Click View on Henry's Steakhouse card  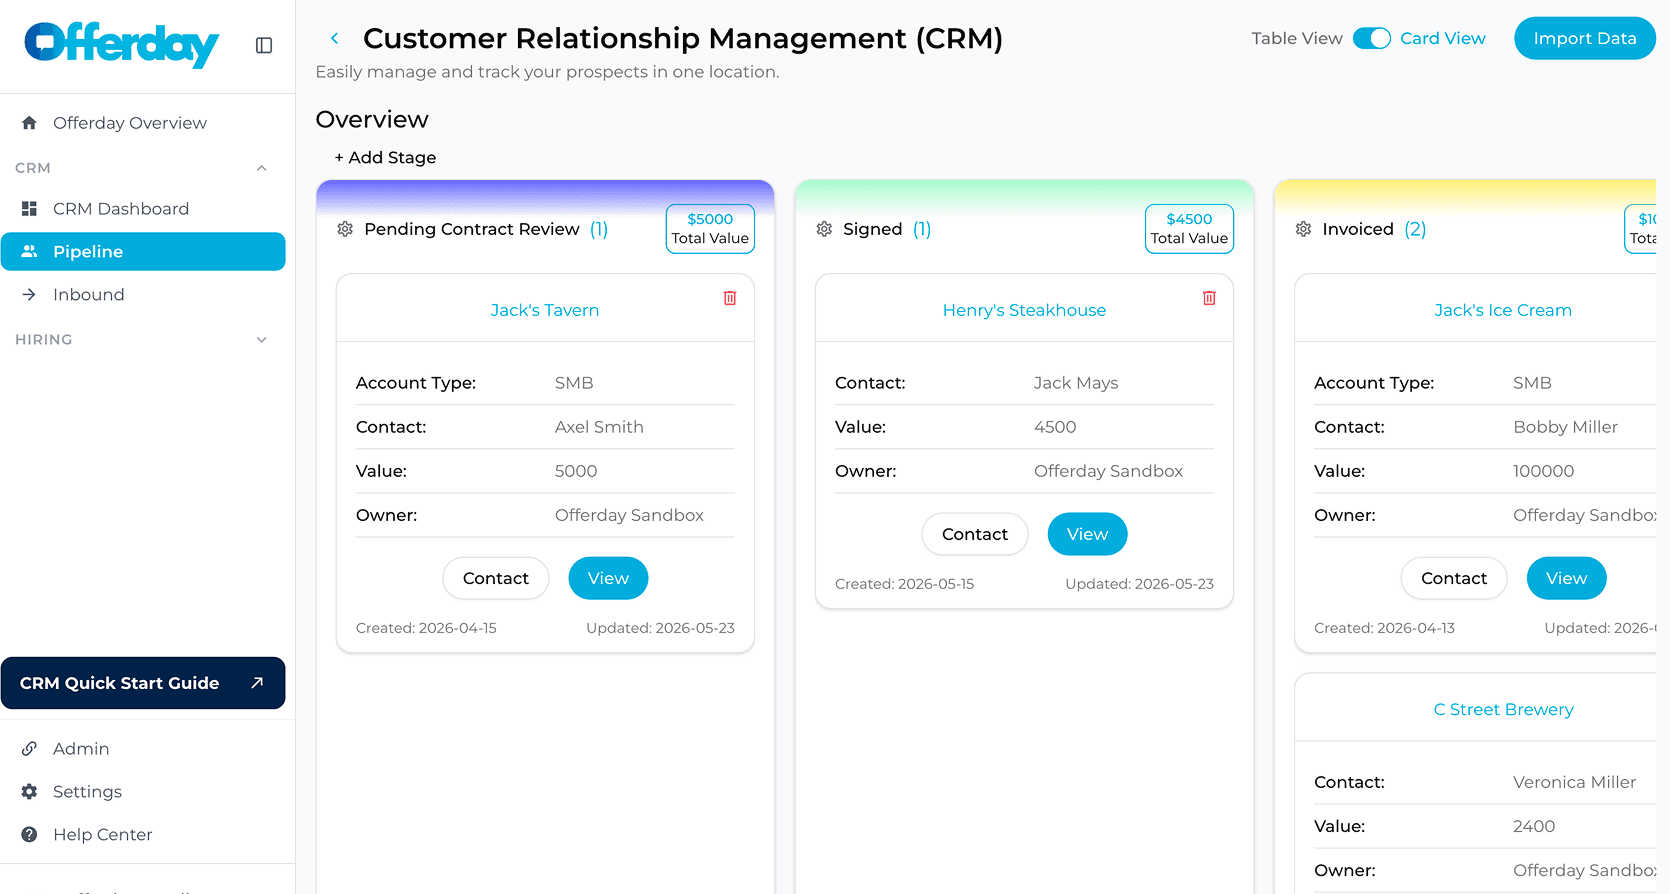[x=1087, y=534]
